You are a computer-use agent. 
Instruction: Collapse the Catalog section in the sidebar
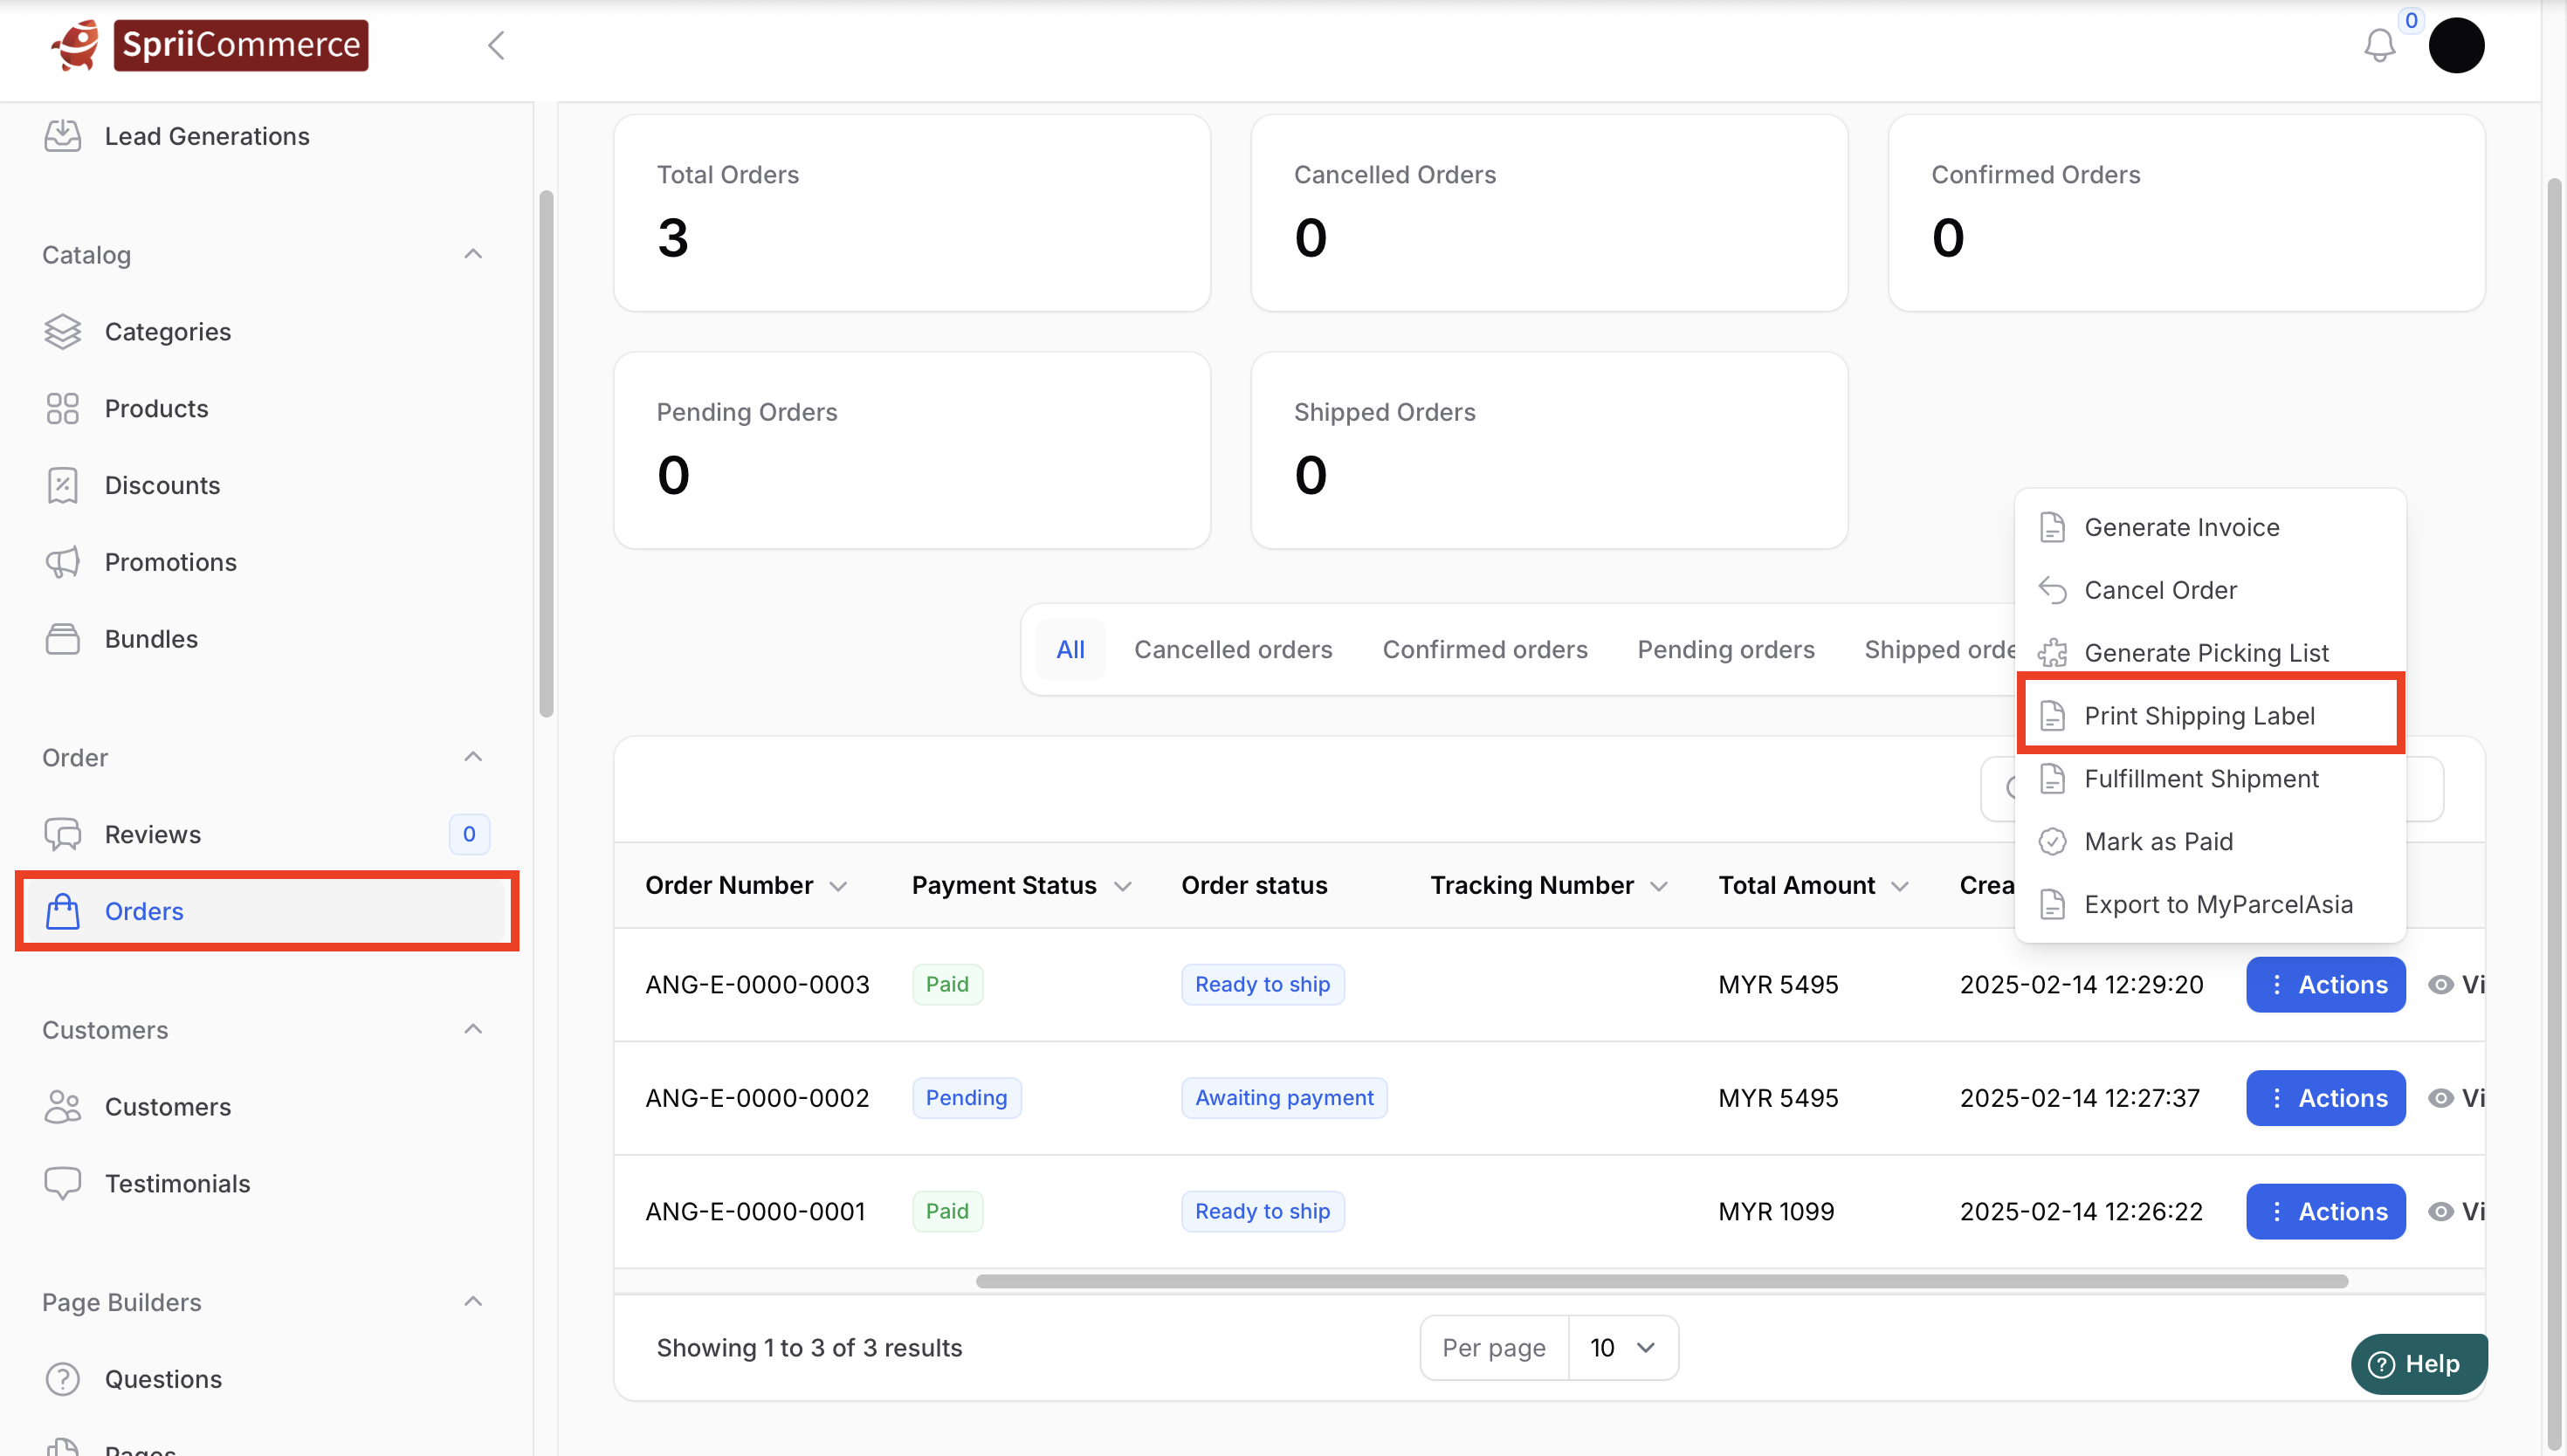click(x=473, y=254)
